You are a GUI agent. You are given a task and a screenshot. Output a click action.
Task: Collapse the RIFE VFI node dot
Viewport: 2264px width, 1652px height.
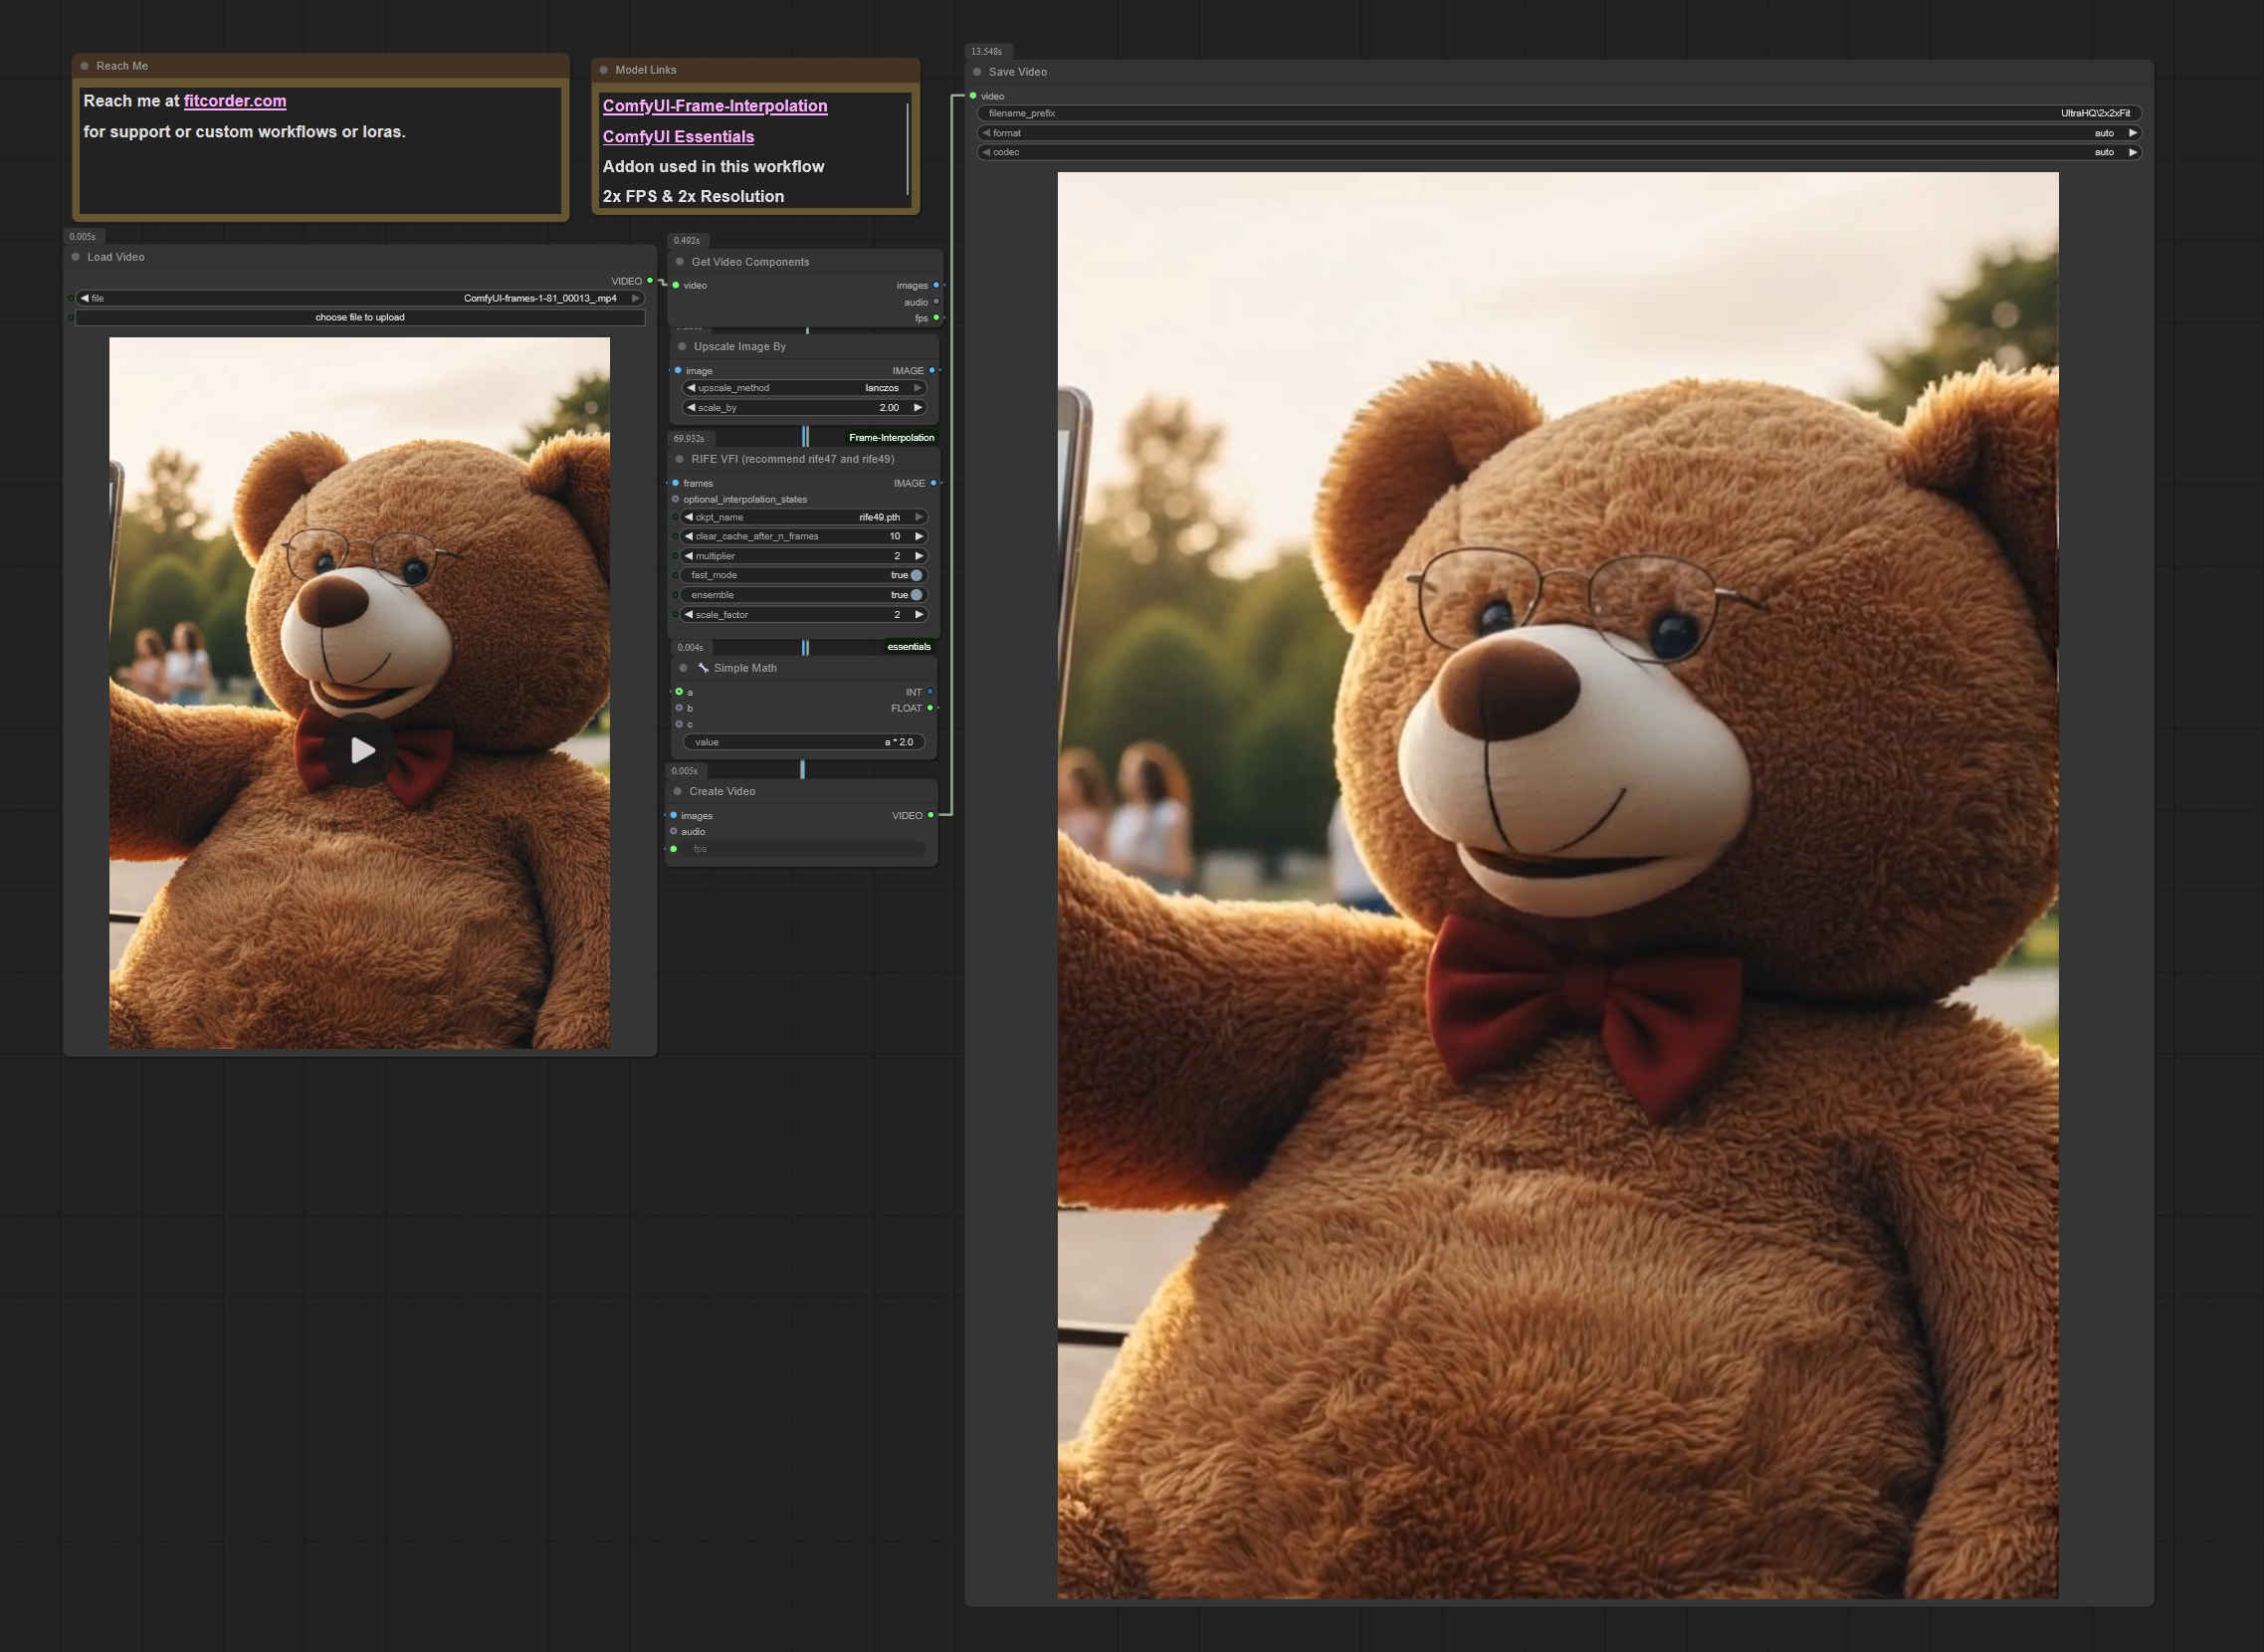click(680, 459)
